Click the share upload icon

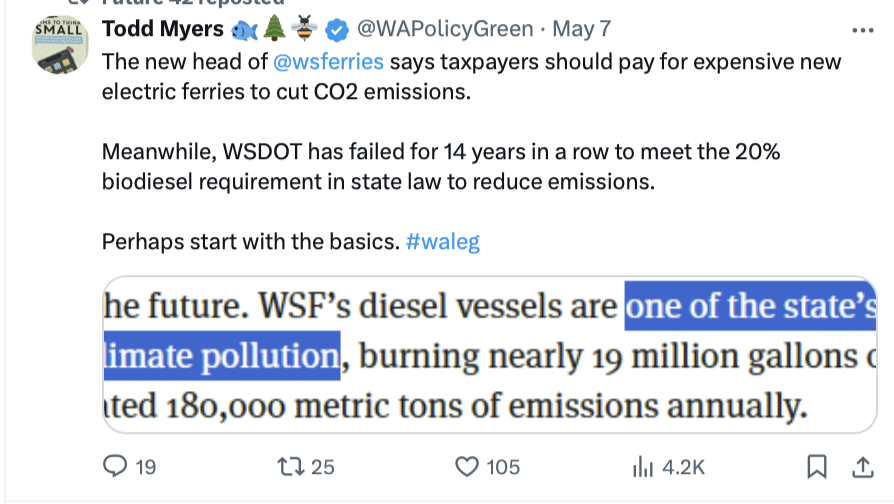click(x=860, y=466)
